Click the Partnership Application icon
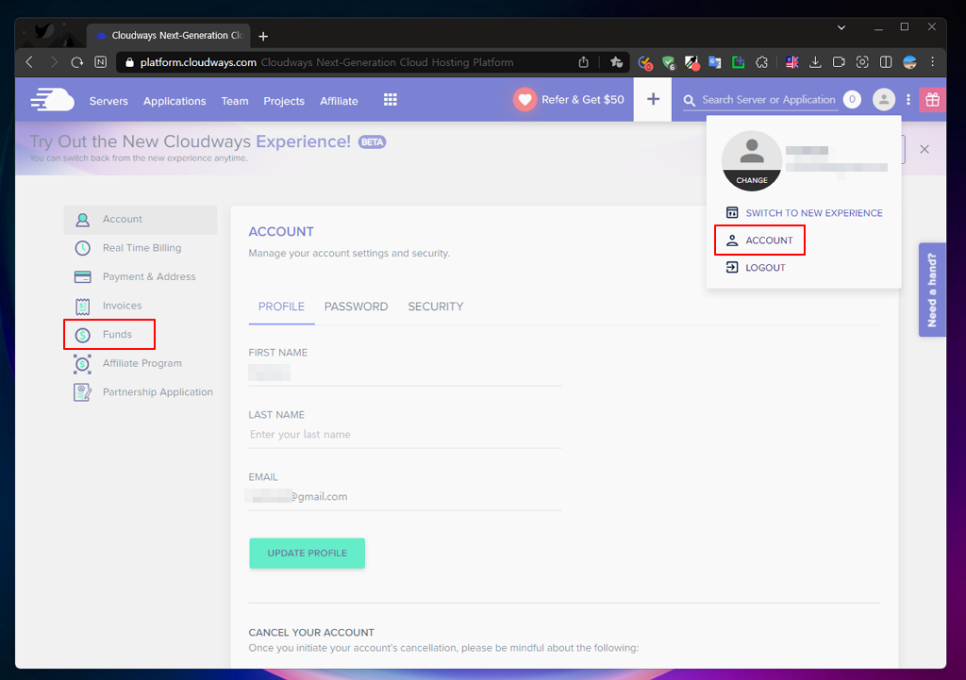966x680 pixels. (x=83, y=392)
